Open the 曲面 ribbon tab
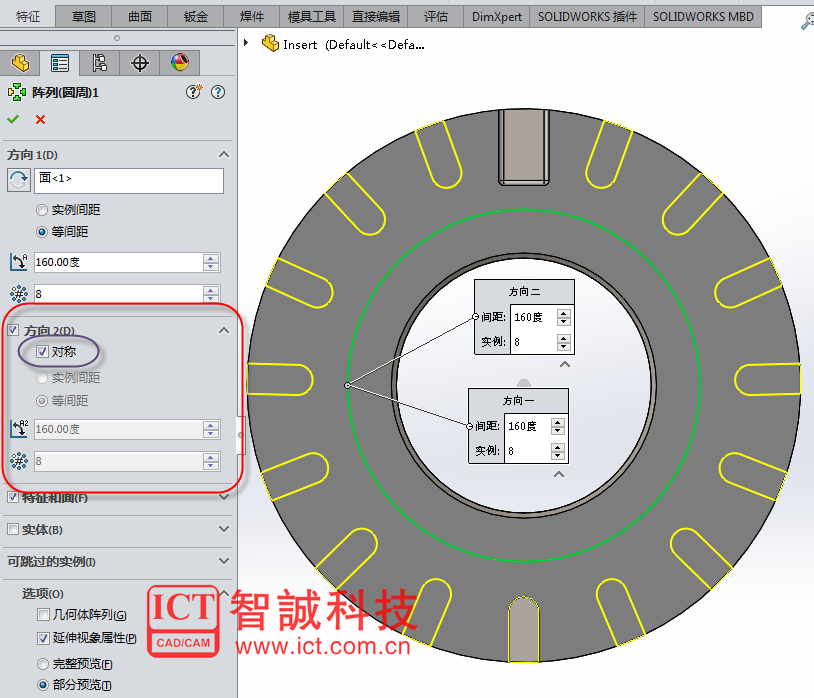814x698 pixels. pos(140,17)
